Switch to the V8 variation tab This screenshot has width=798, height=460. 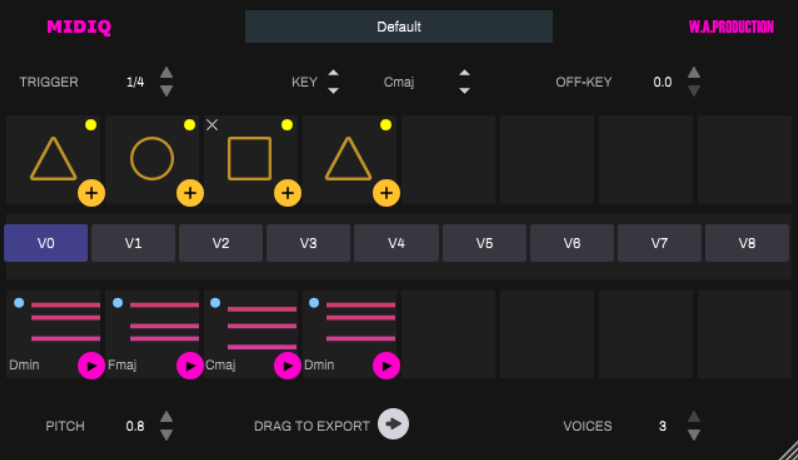747,243
